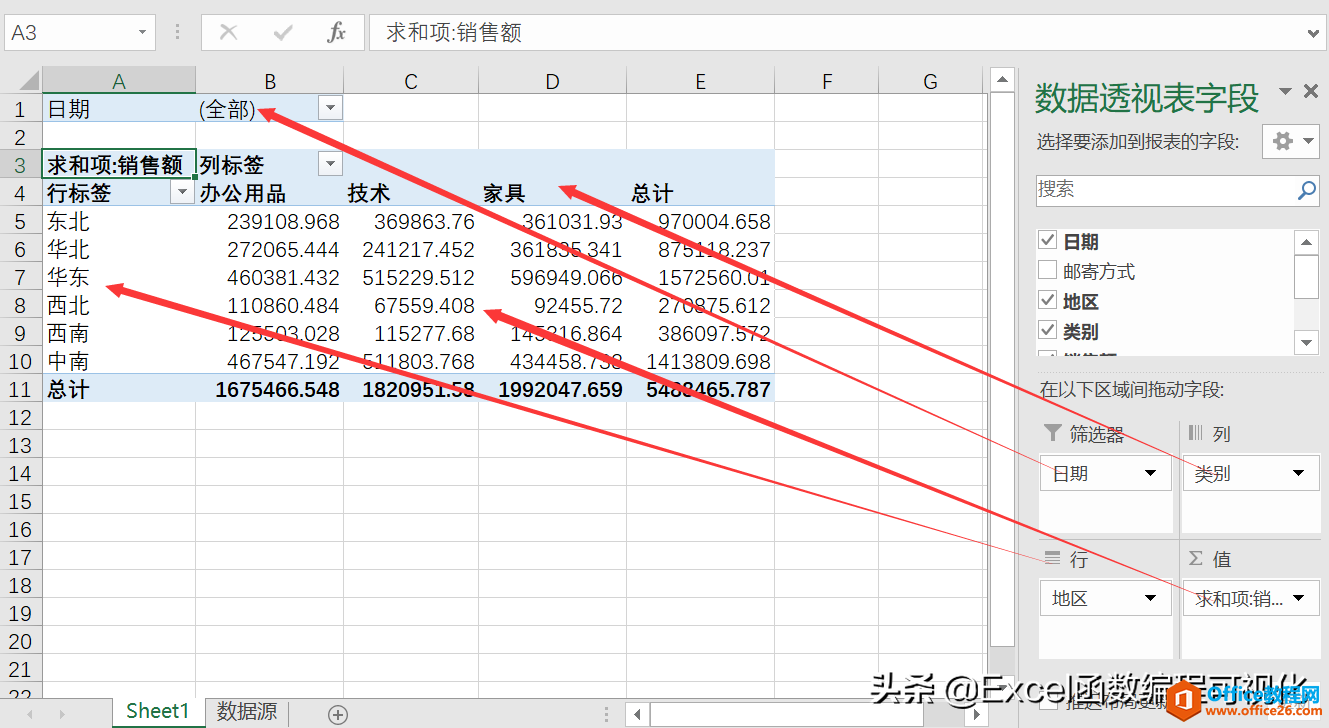
Task: Click into the 搜索 field box
Action: point(1178,190)
